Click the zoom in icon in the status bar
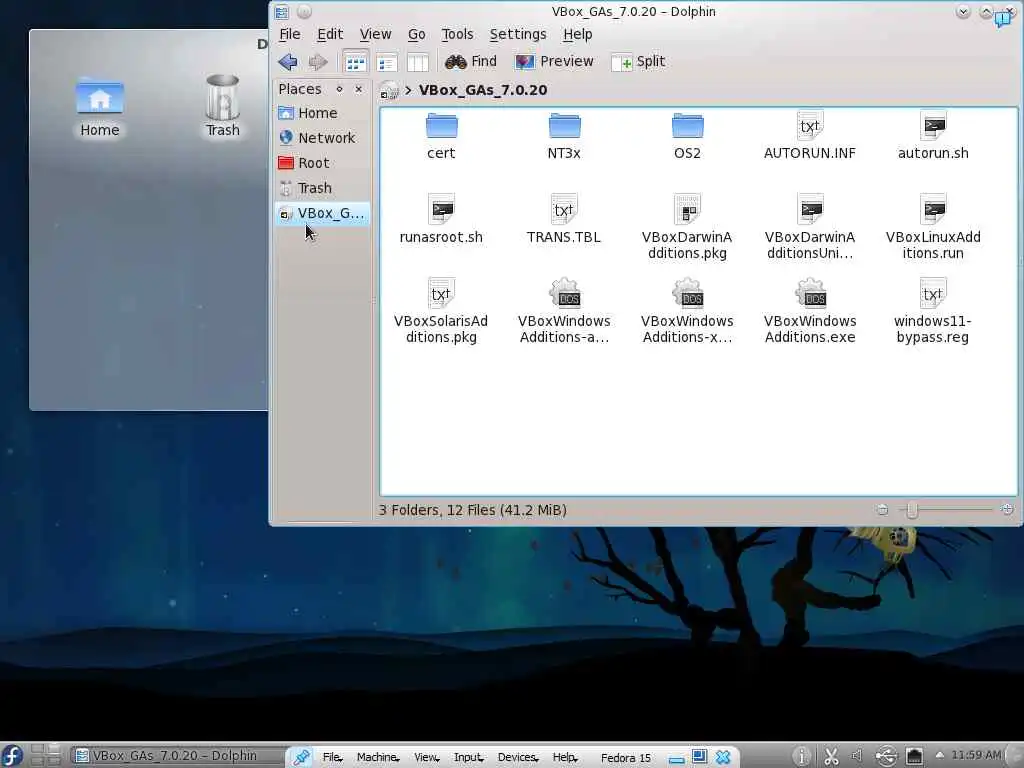 1007,509
